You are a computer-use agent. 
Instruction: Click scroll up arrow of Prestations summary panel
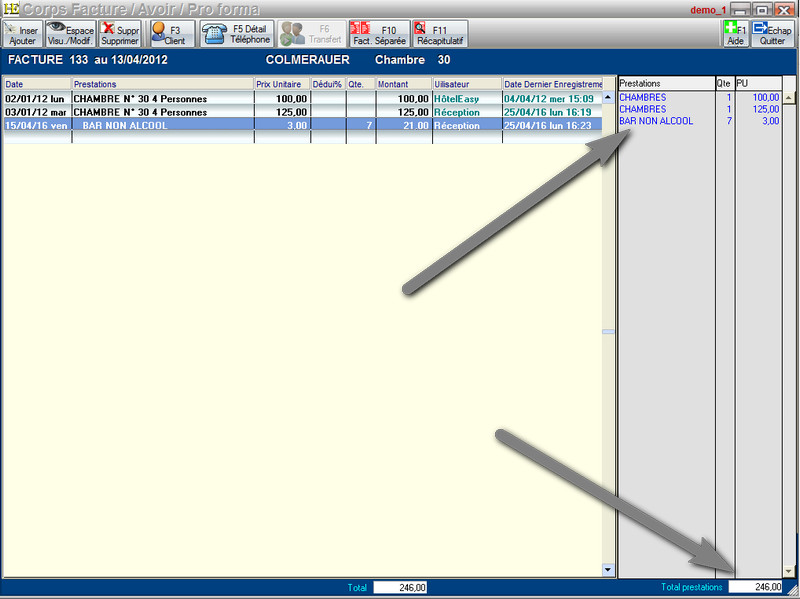click(x=789, y=97)
